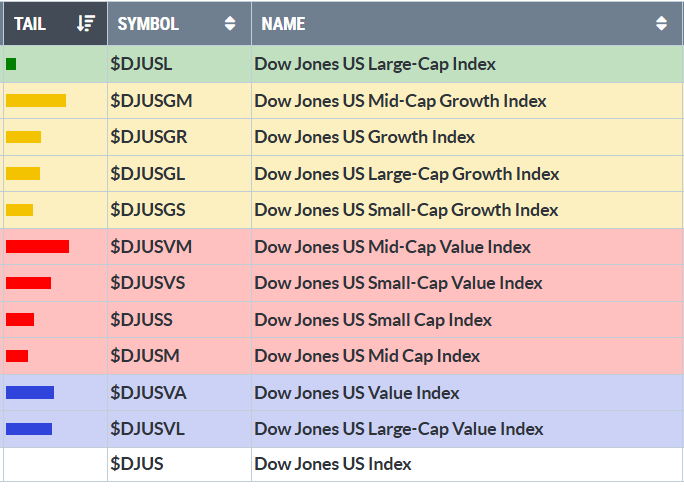This screenshot has height=488, width=684.
Task: Click the $DJUSGS symbol cell
Action: (x=148, y=210)
